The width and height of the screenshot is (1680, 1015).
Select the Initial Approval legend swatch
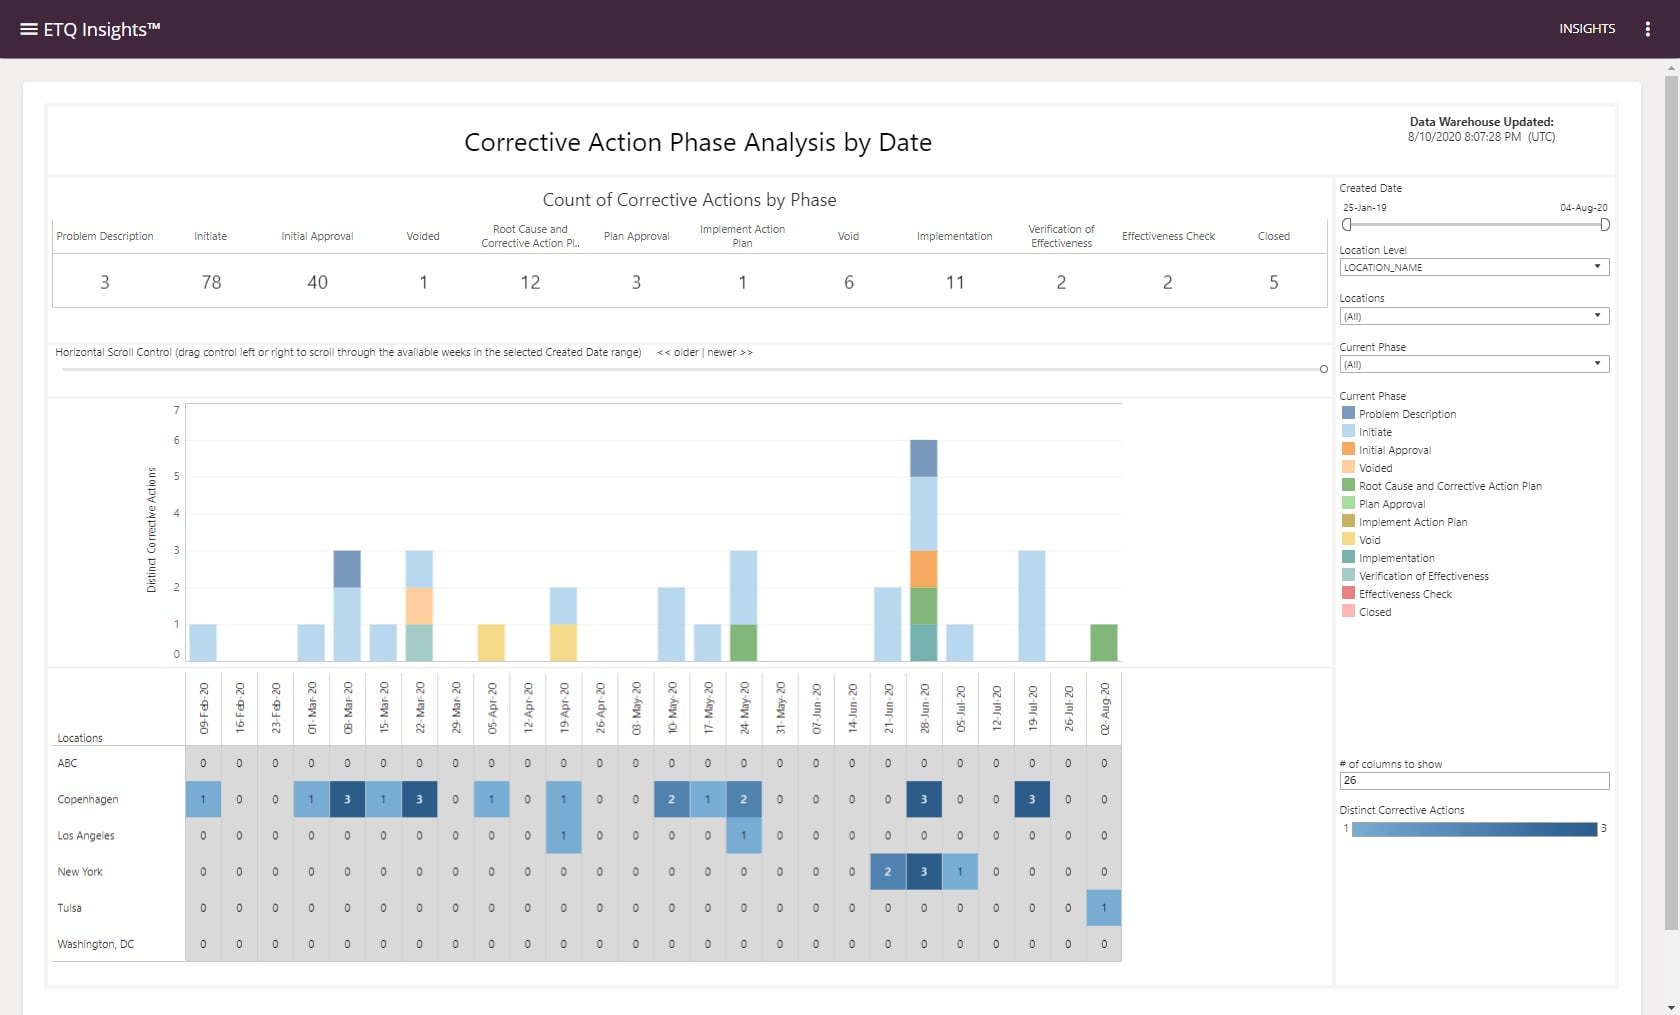click(x=1348, y=449)
